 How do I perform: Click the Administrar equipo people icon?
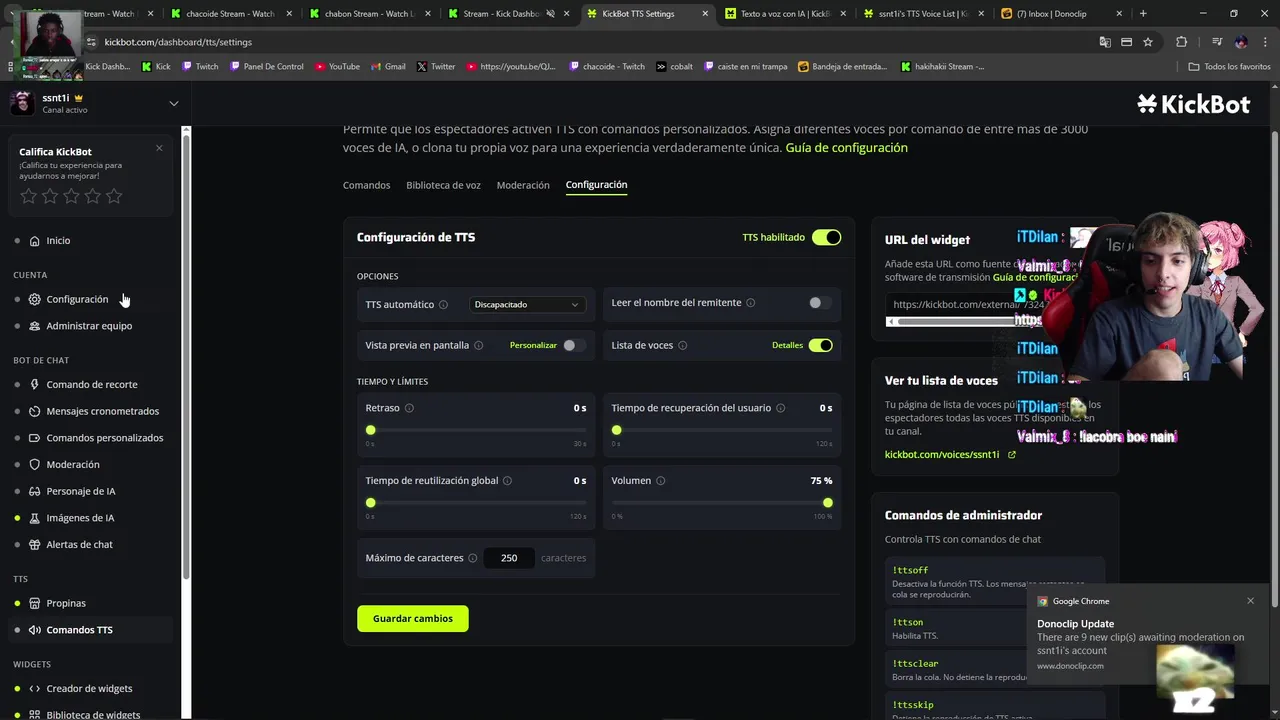(35, 326)
